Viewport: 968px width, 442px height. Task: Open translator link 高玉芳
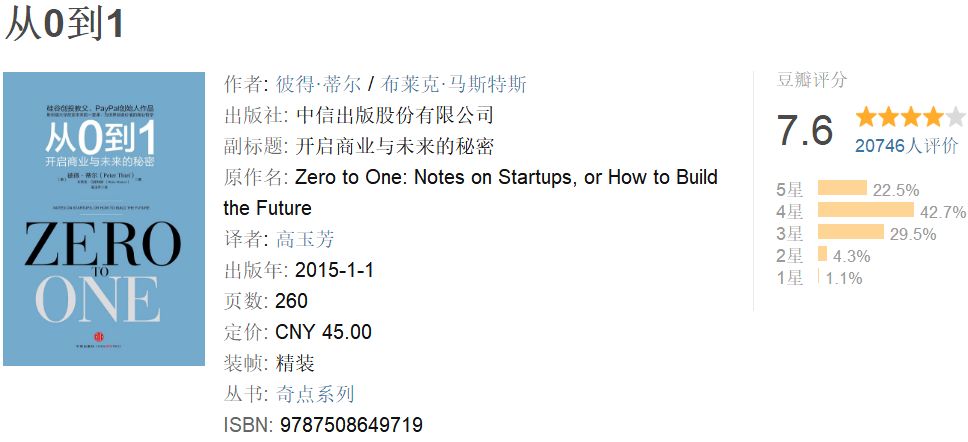pyautogui.click(x=305, y=239)
